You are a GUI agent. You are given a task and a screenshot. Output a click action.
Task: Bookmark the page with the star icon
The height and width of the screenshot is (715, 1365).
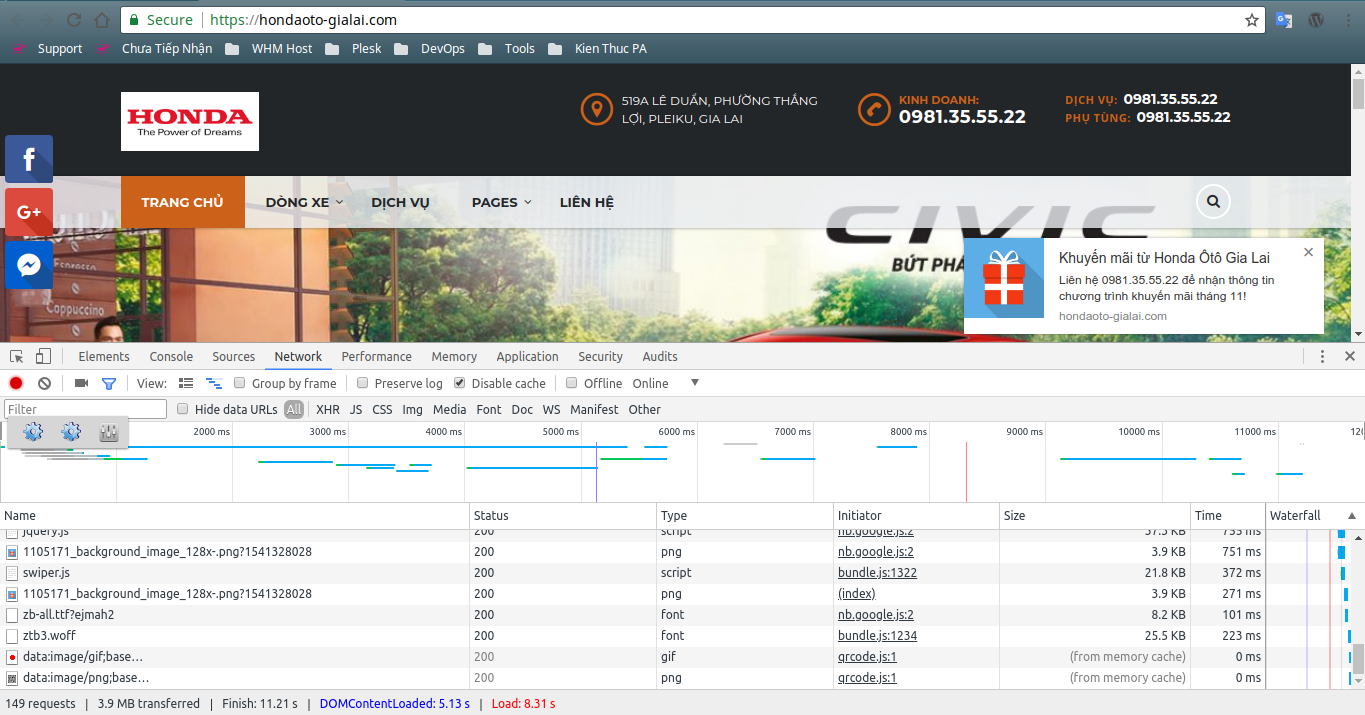coord(1252,20)
